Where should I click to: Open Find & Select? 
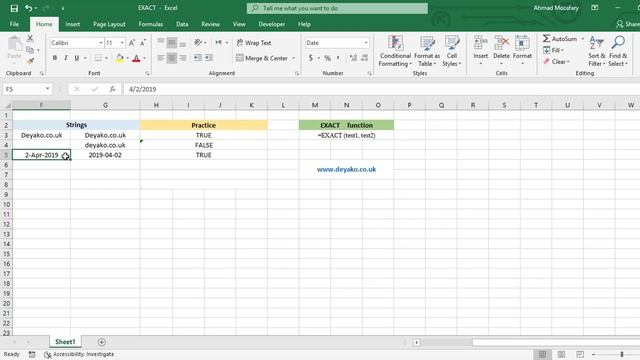[618, 51]
